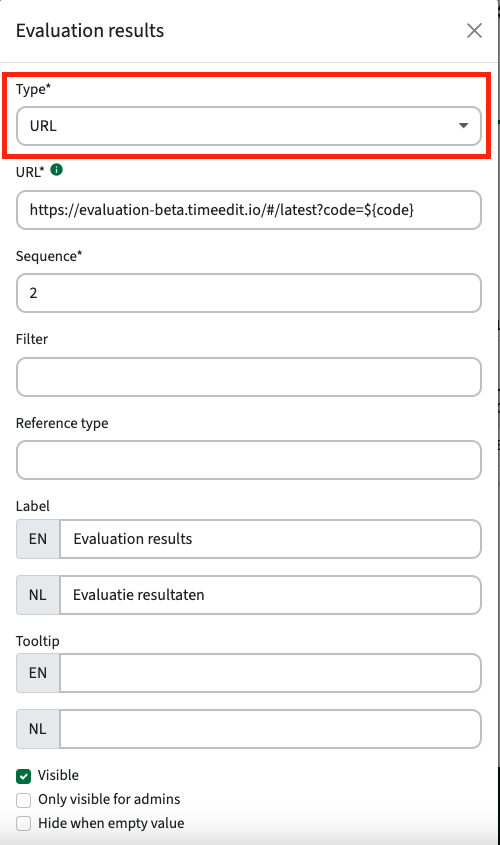Click the Visible checkbox label text
This screenshot has width=500, height=845.
point(58,775)
